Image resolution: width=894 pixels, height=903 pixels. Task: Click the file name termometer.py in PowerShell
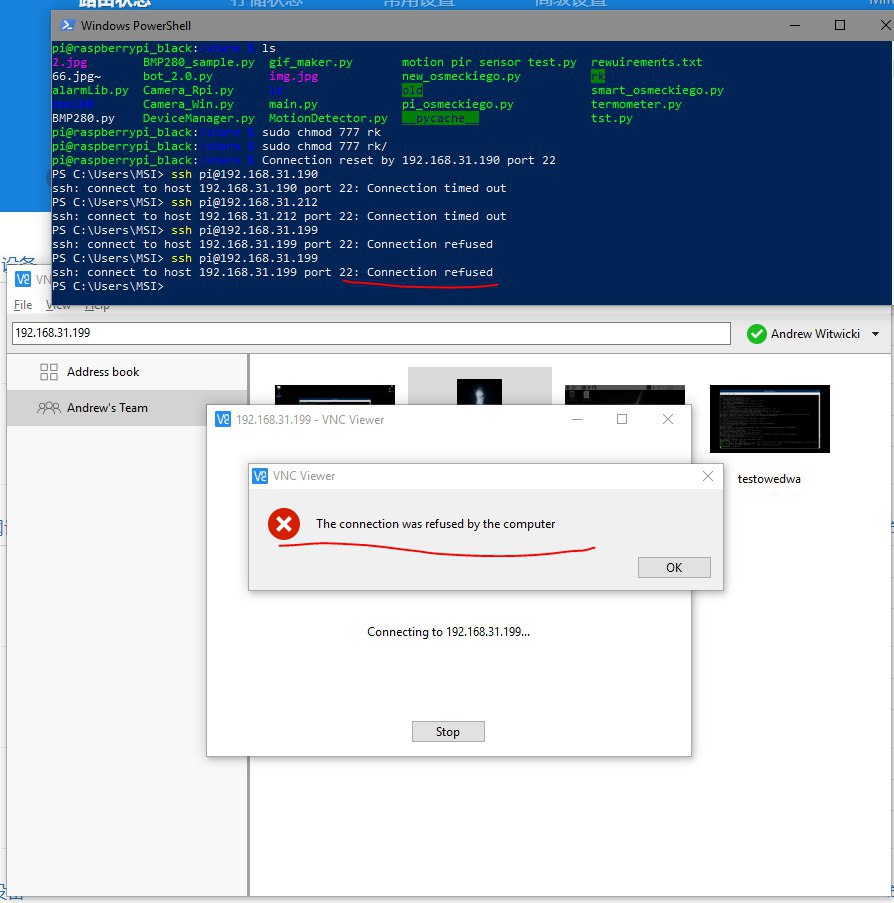(x=636, y=104)
